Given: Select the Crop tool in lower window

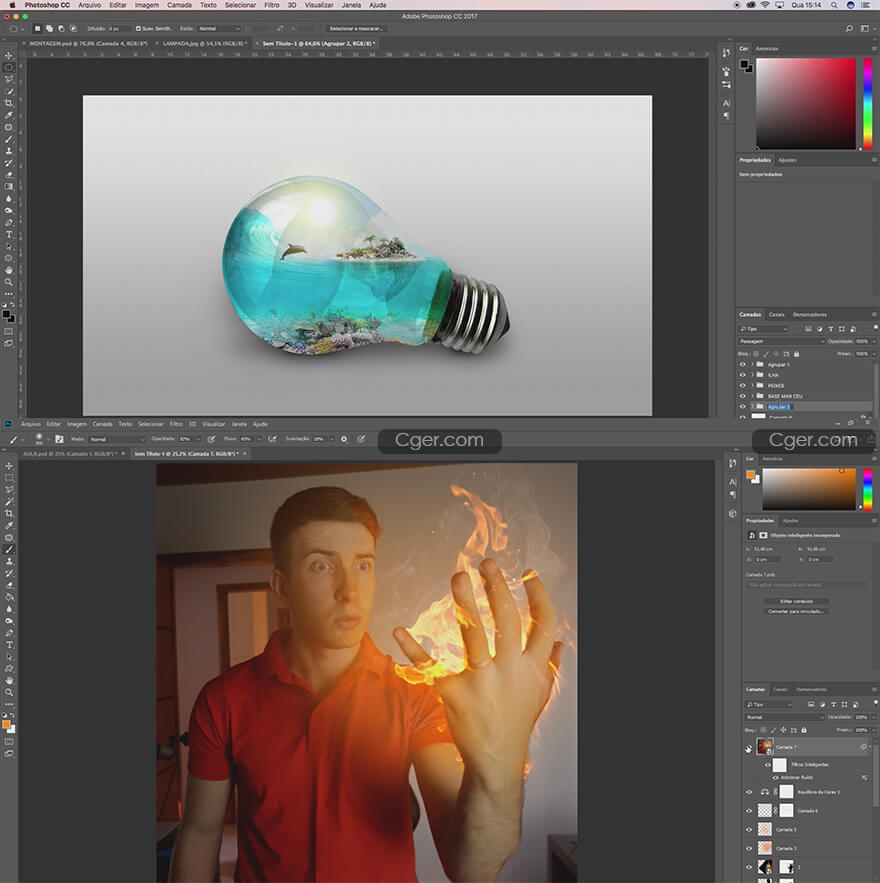Looking at the screenshot, I should [x=9, y=514].
